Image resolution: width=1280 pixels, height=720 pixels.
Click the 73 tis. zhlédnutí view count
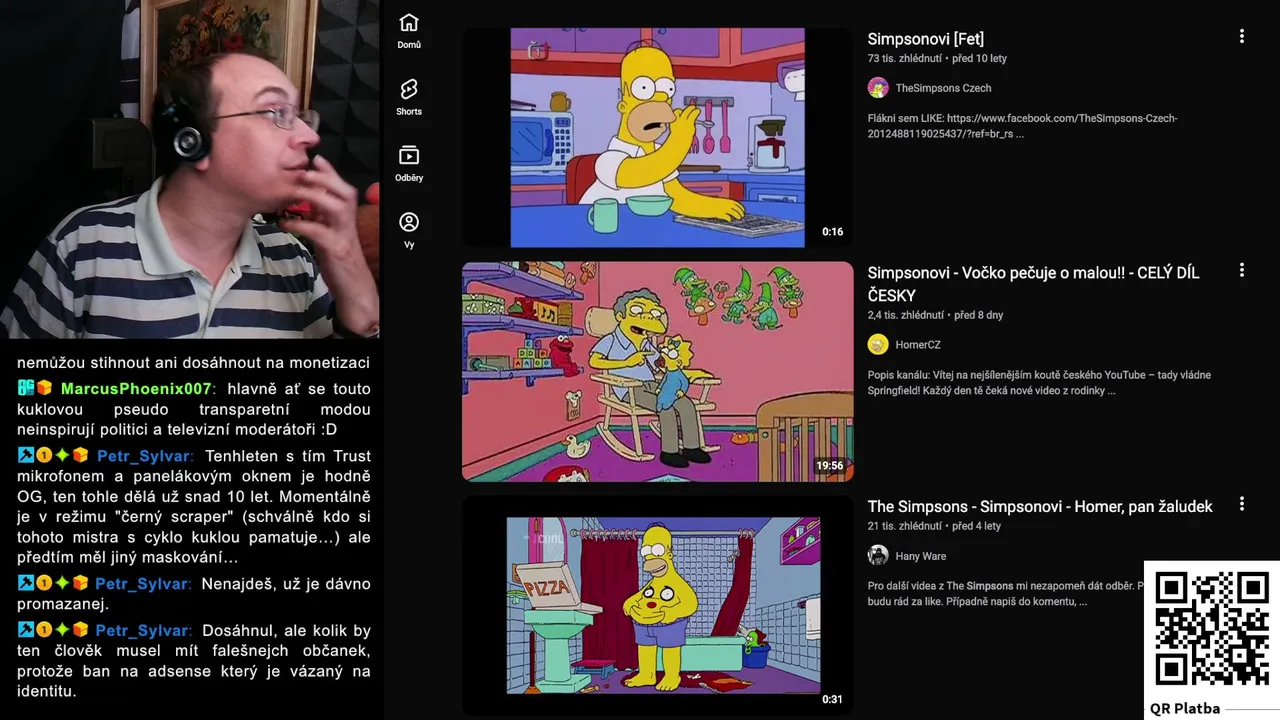coord(904,58)
